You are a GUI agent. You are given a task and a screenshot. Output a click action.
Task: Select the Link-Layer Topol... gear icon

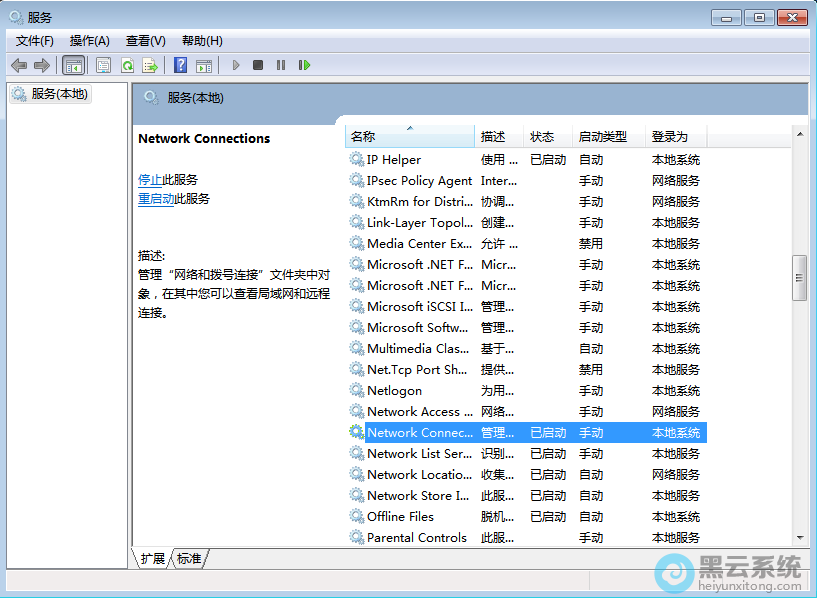[356, 222]
